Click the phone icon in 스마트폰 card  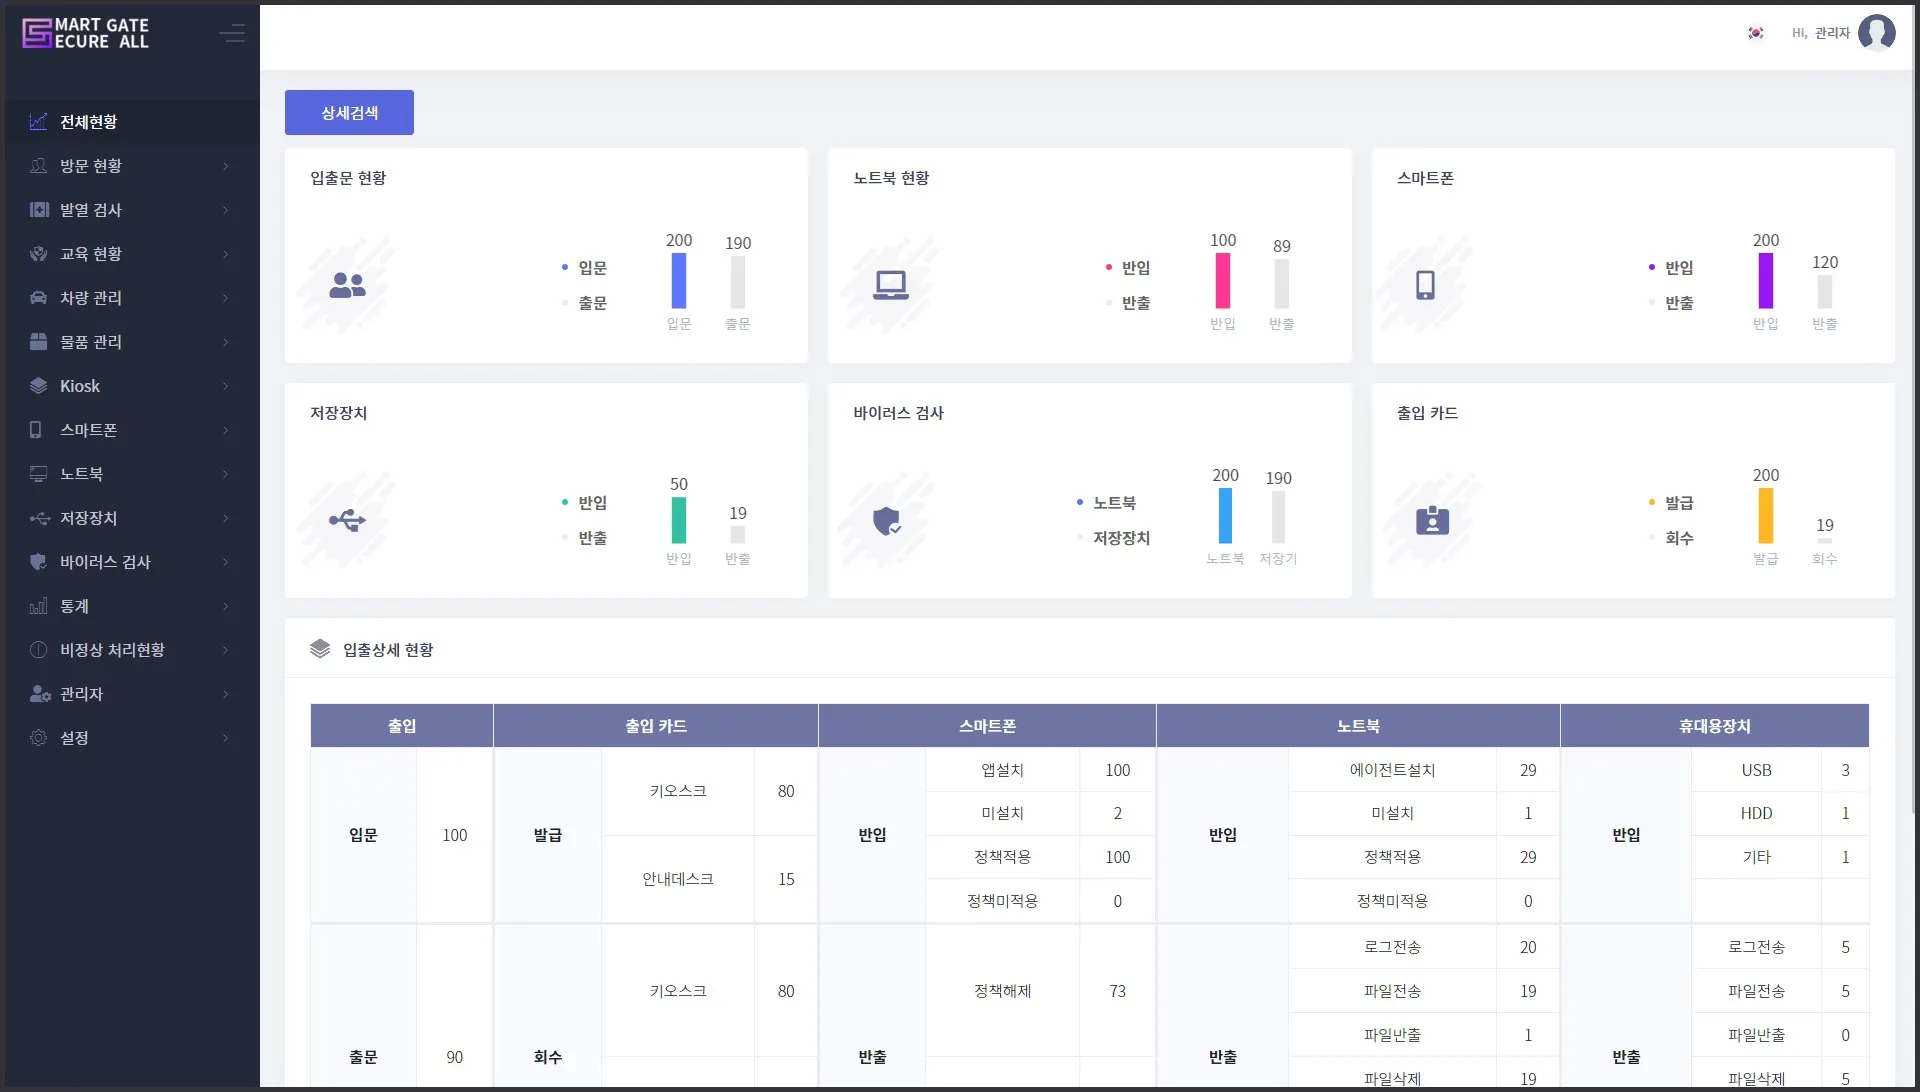(x=1425, y=285)
